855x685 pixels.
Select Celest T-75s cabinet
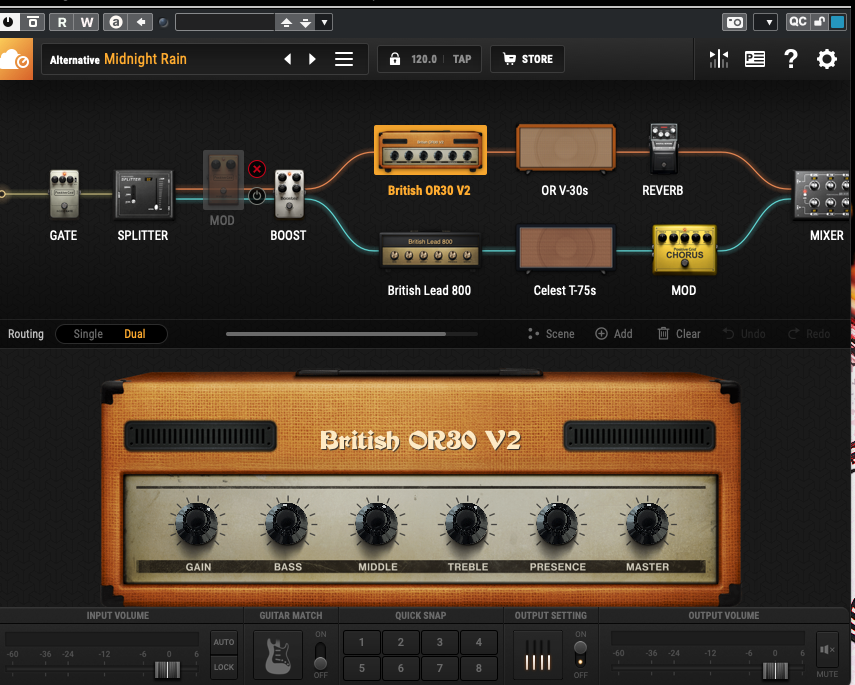(x=566, y=248)
